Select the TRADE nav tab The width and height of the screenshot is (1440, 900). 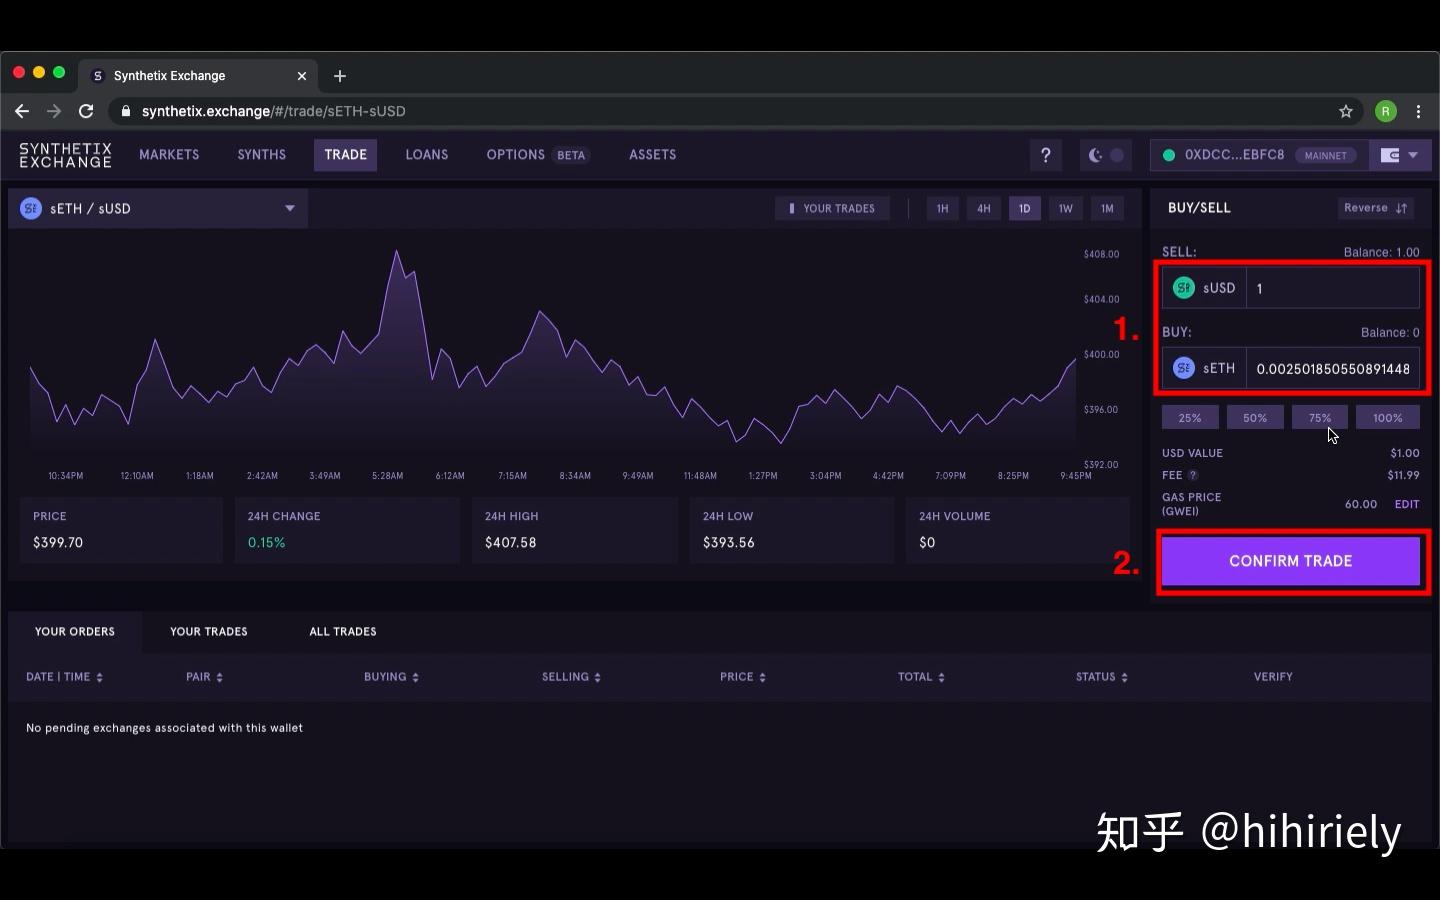click(x=345, y=155)
